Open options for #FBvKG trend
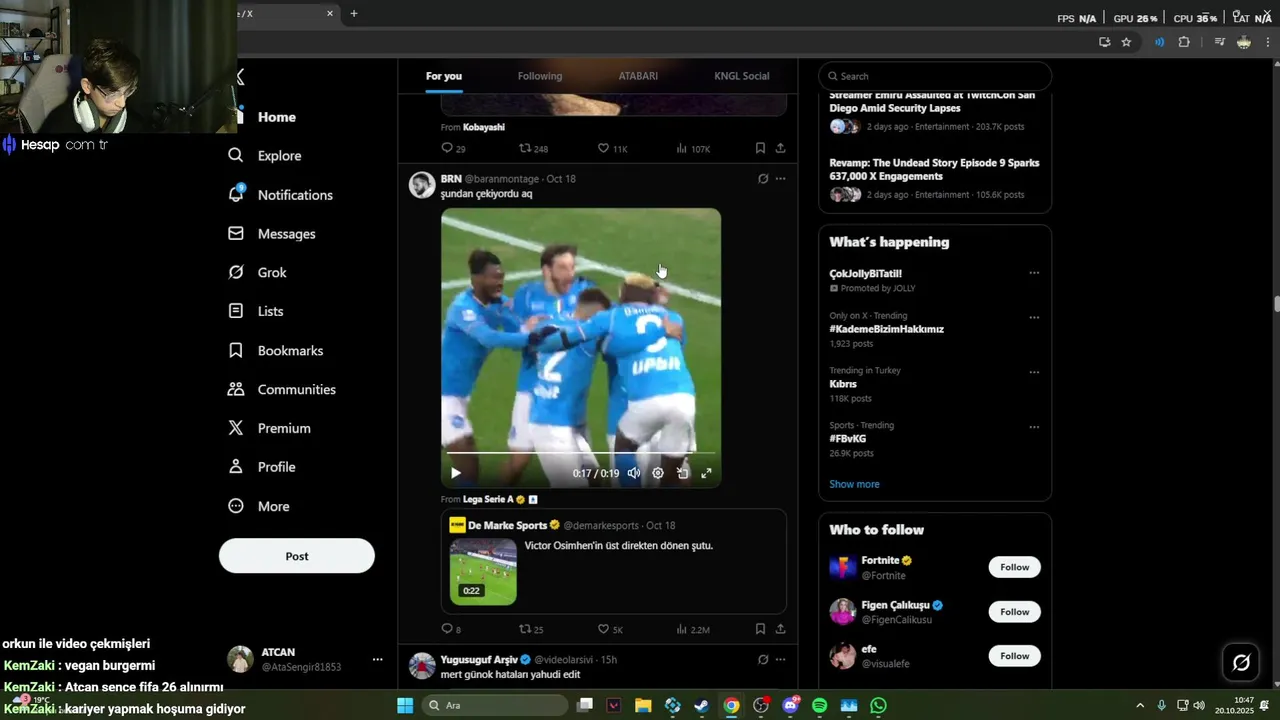This screenshot has height=720, width=1280. click(x=1034, y=427)
